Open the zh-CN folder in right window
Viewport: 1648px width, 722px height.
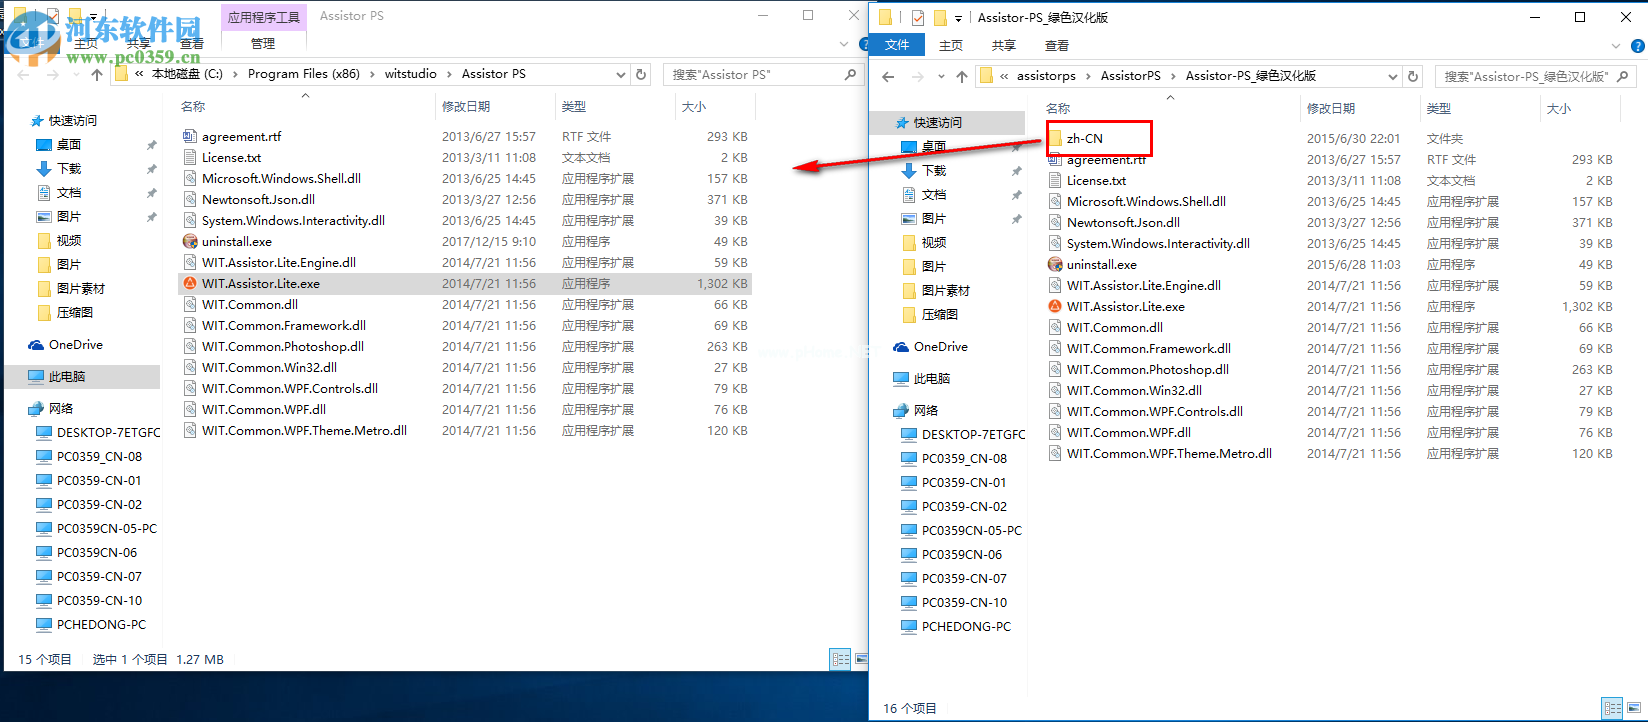[x=1084, y=139]
